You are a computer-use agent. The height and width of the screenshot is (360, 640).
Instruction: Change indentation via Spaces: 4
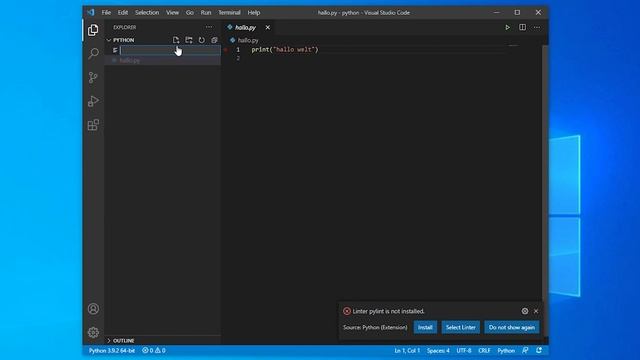pos(438,350)
